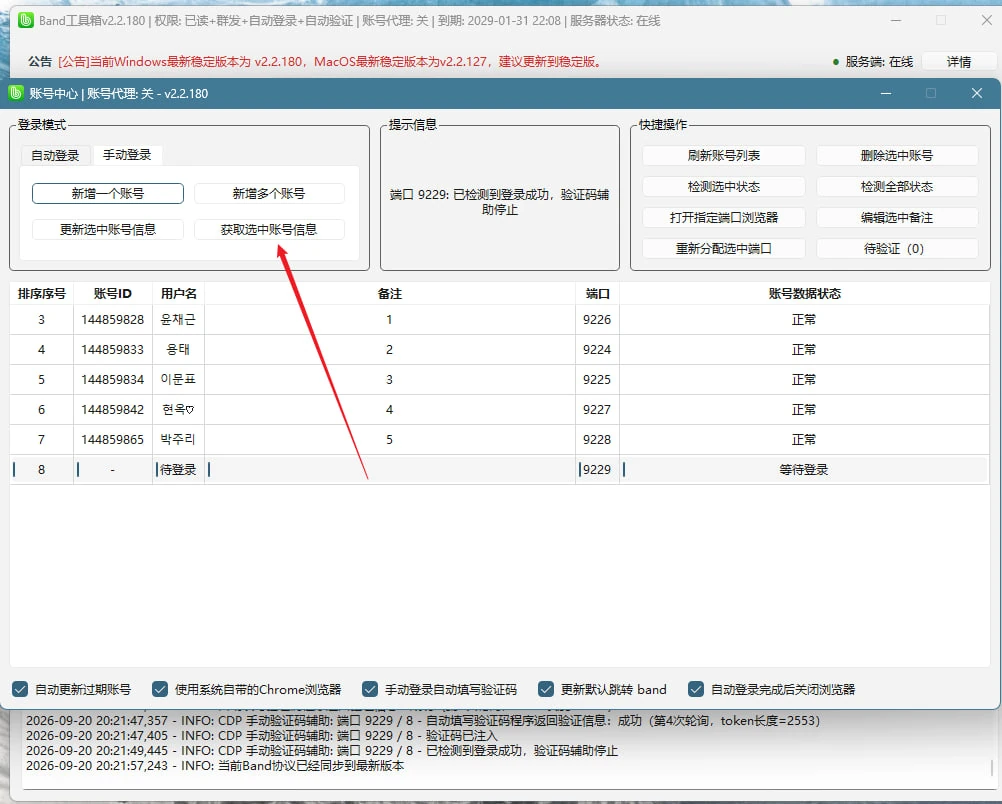Click the red 公告 announcement text

331,62
